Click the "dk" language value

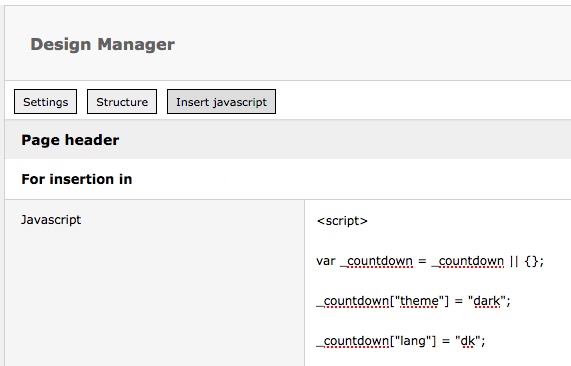[x=468, y=341]
